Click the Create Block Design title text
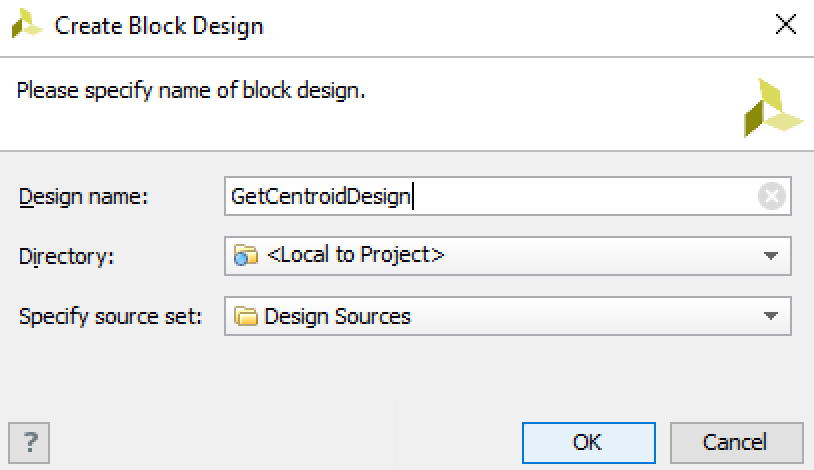This screenshot has height=470, width=814. (159, 26)
